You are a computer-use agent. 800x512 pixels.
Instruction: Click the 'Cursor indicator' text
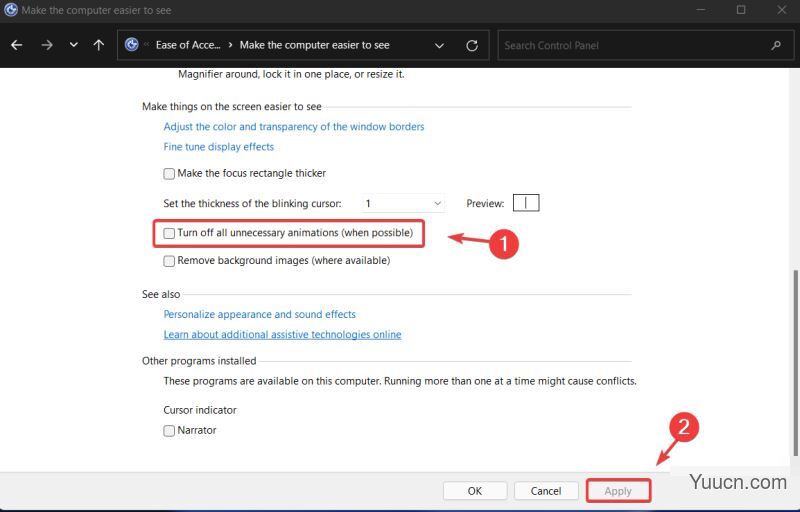[199, 410]
